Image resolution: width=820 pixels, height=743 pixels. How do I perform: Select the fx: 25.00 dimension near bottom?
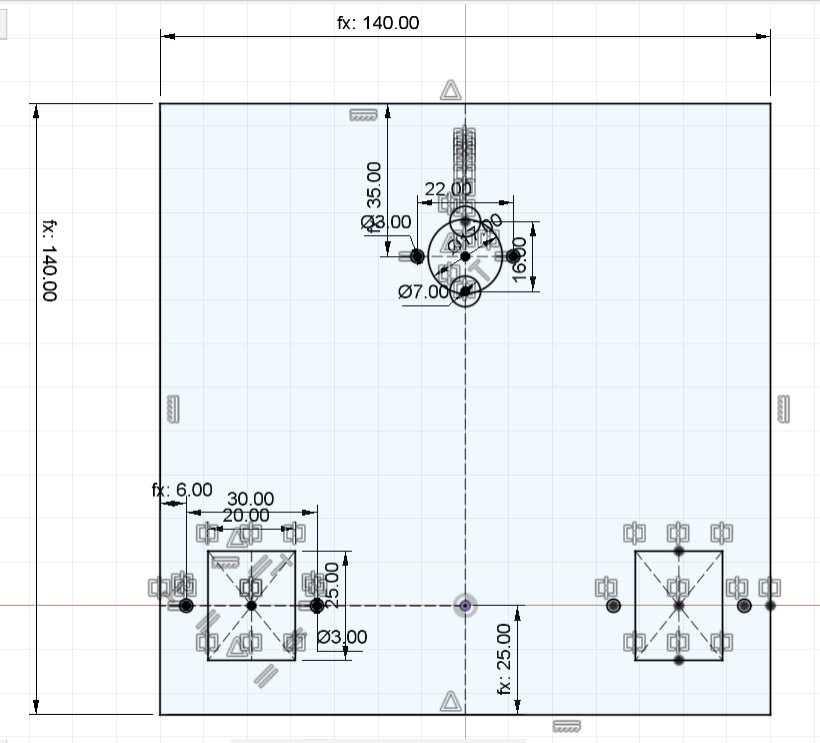(x=504, y=658)
